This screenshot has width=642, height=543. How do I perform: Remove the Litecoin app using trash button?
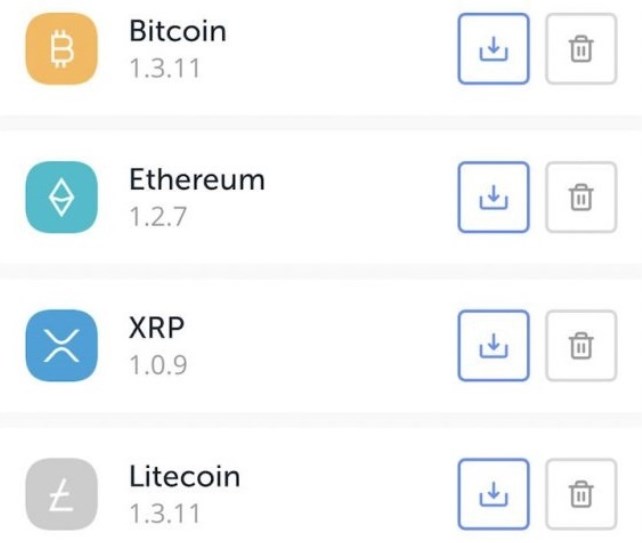tap(581, 494)
